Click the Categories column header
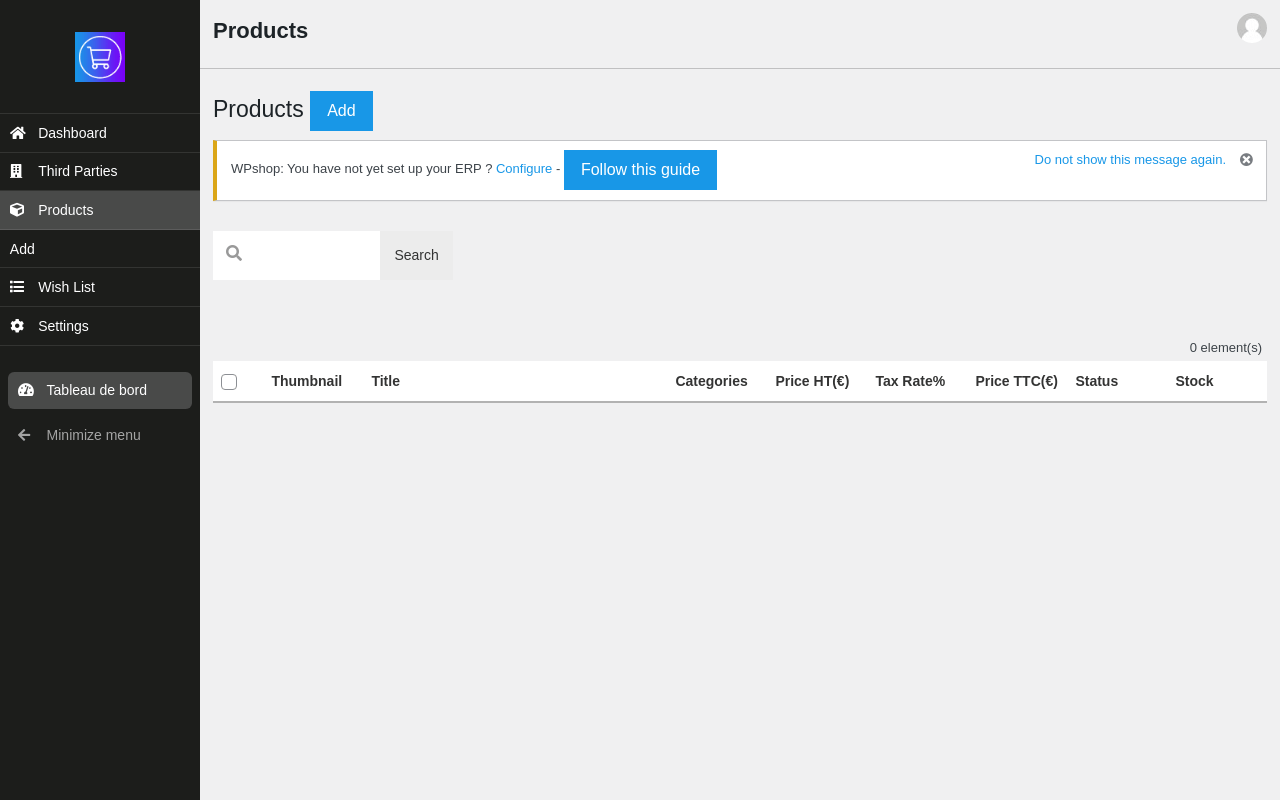 [711, 381]
